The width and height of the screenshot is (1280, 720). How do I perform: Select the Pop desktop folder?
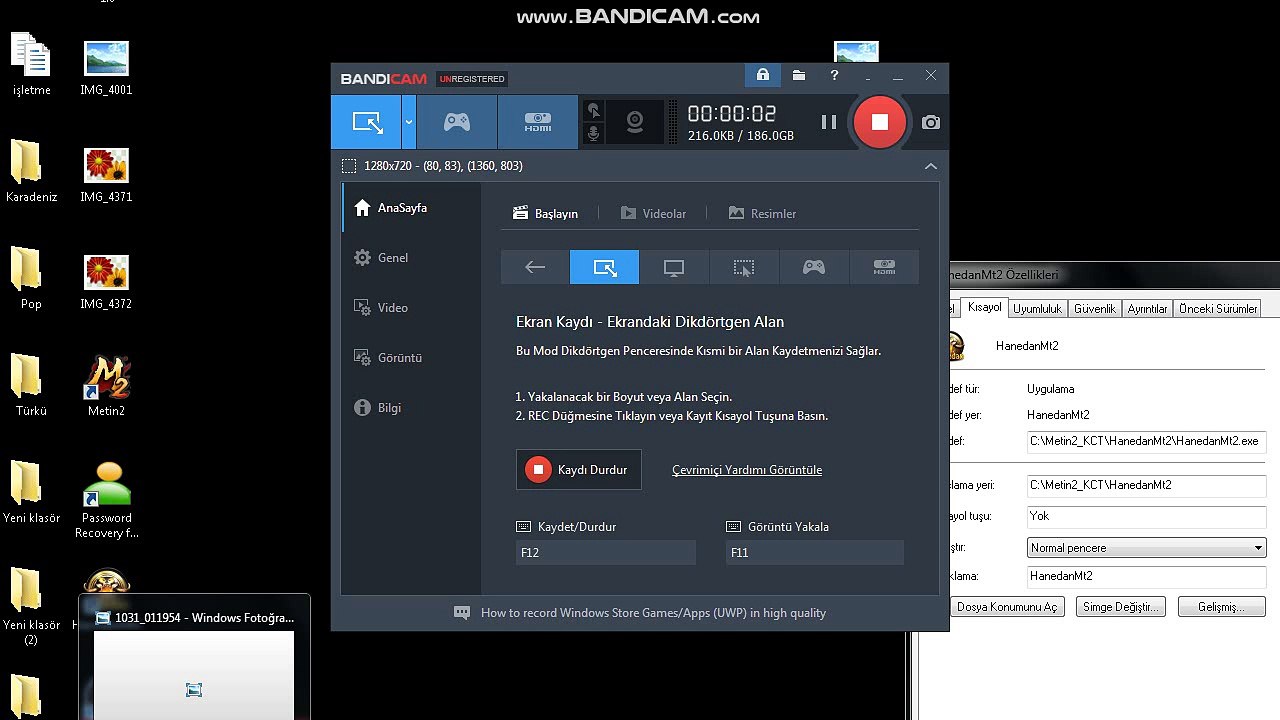pos(31,278)
